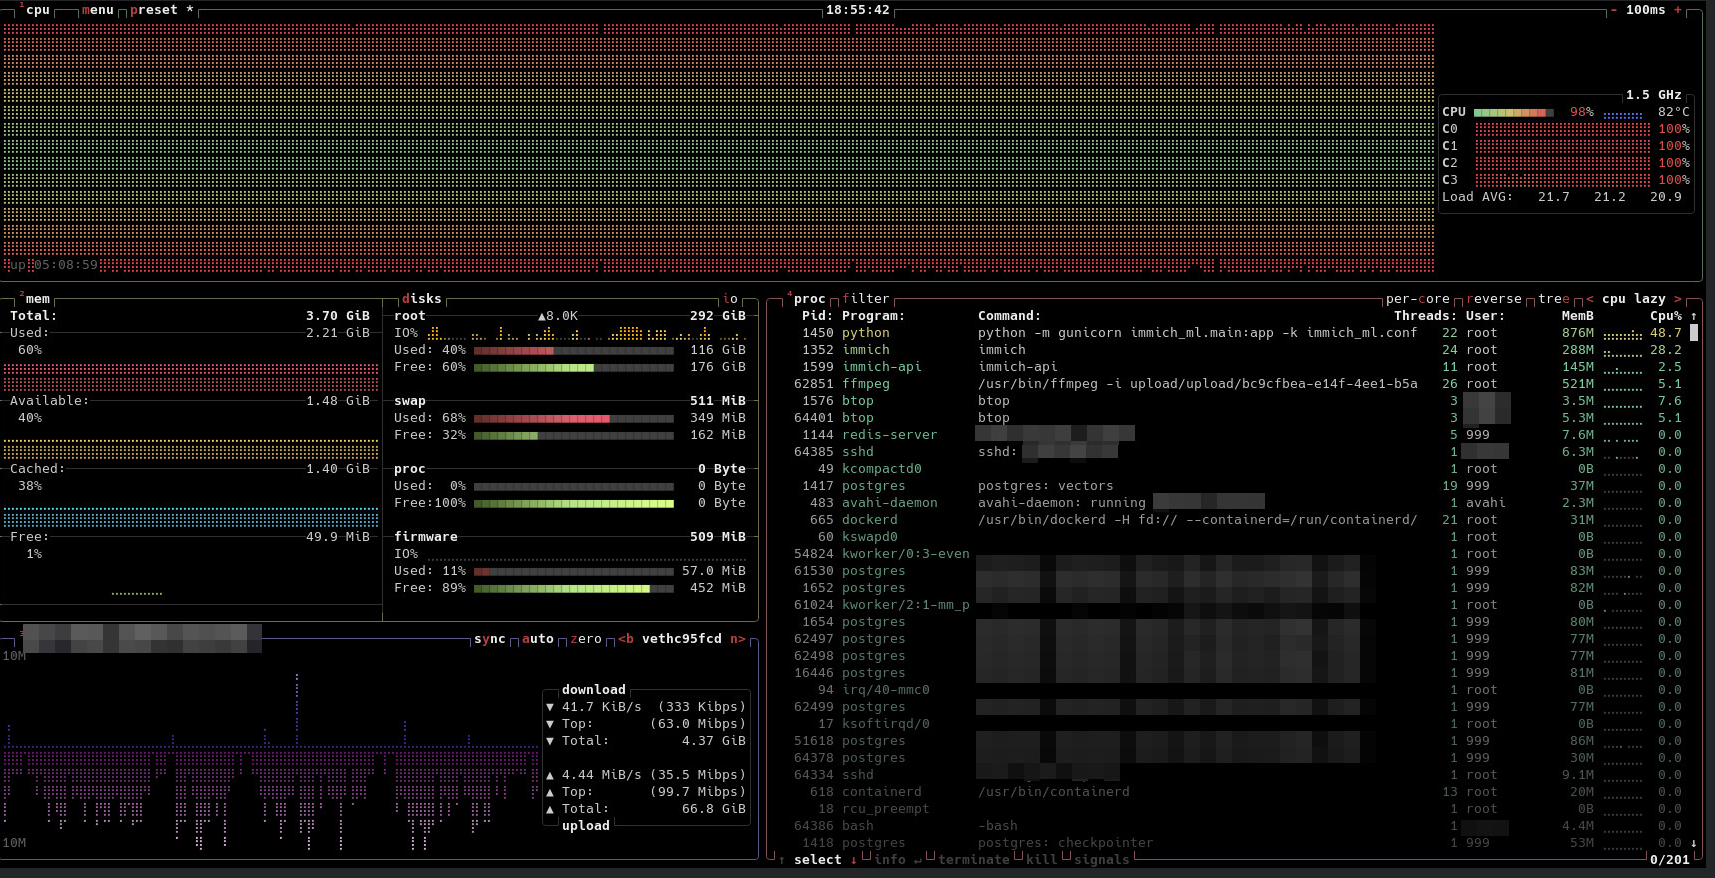This screenshot has width=1715, height=878.
Task: Toggle io mode in disks panel
Action: click(x=730, y=299)
